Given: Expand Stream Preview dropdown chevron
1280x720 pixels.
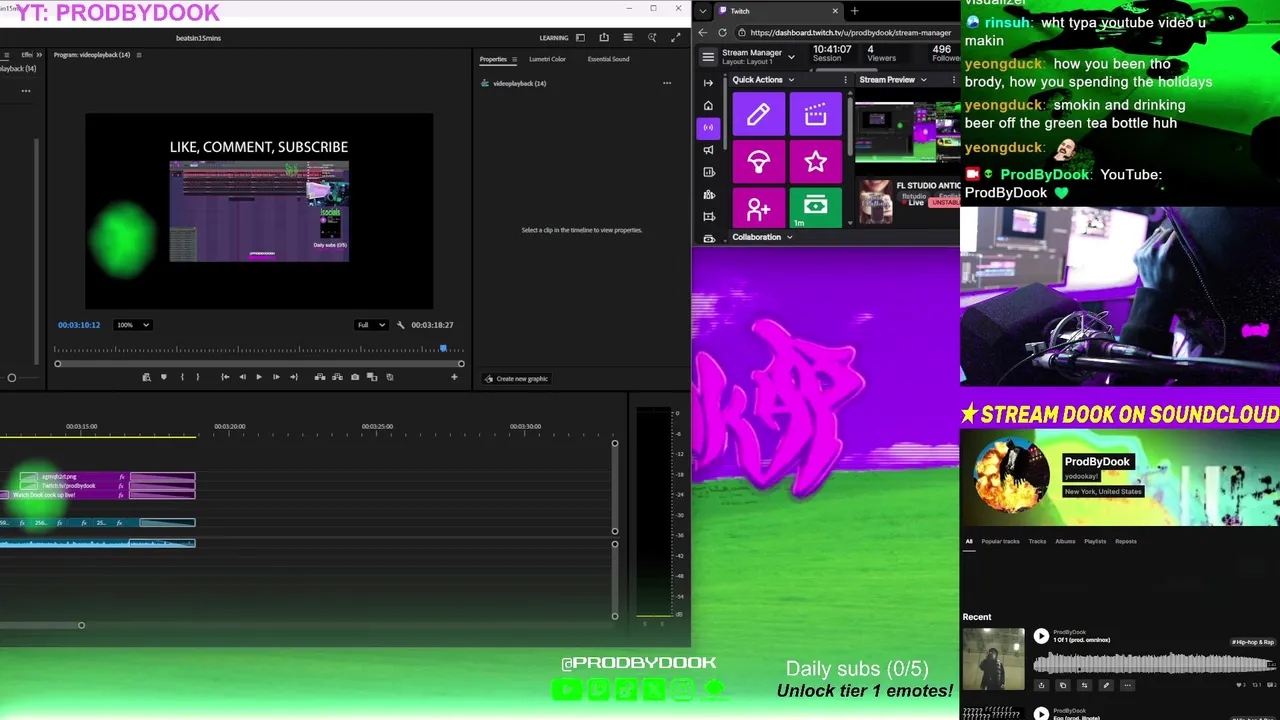Looking at the screenshot, I should click(923, 80).
